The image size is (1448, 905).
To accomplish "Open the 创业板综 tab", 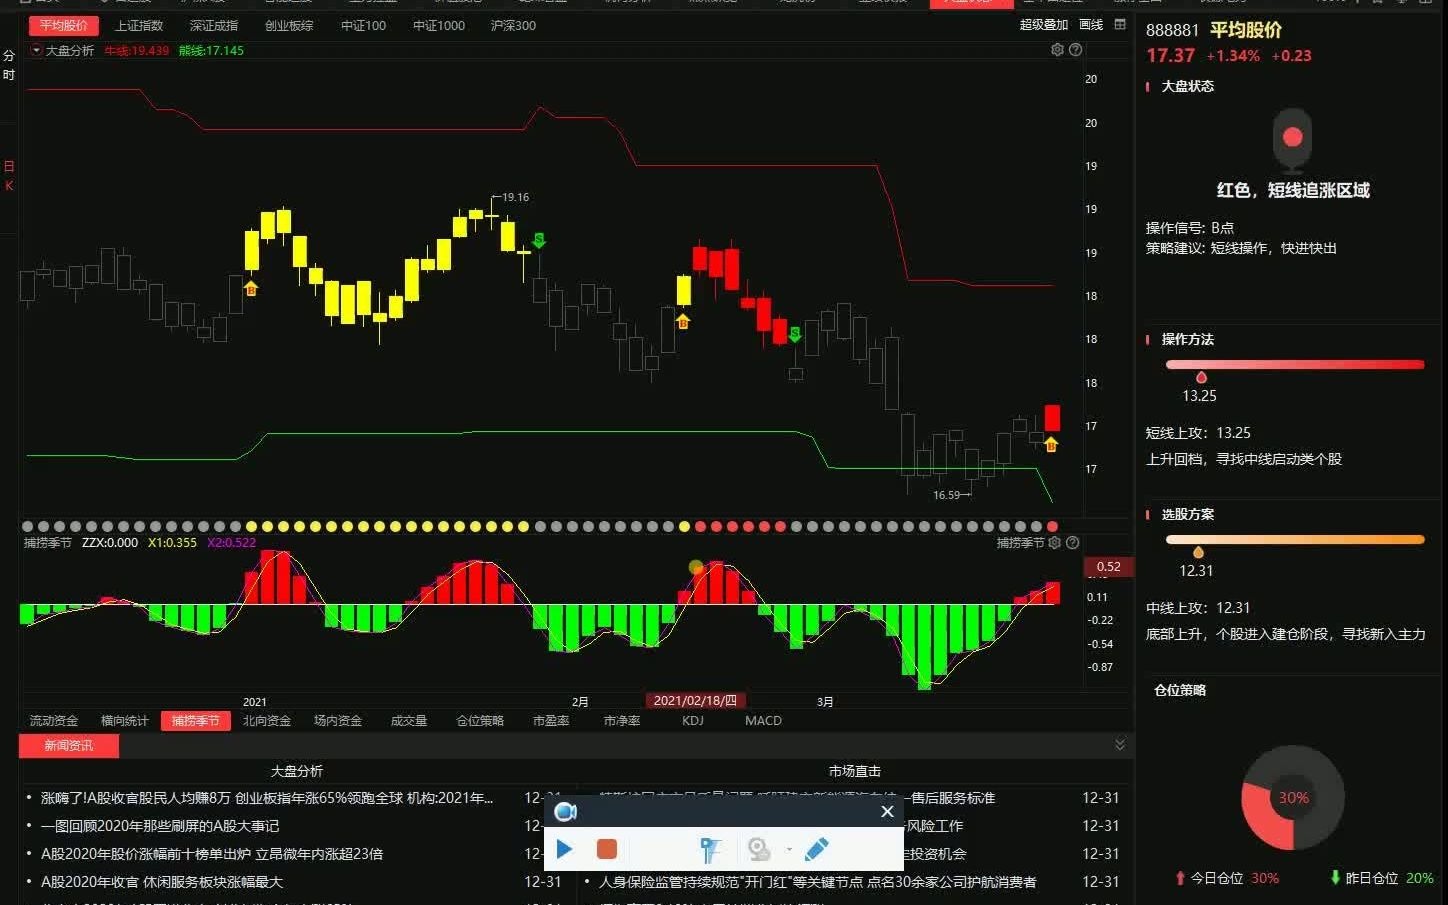I will point(289,25).
